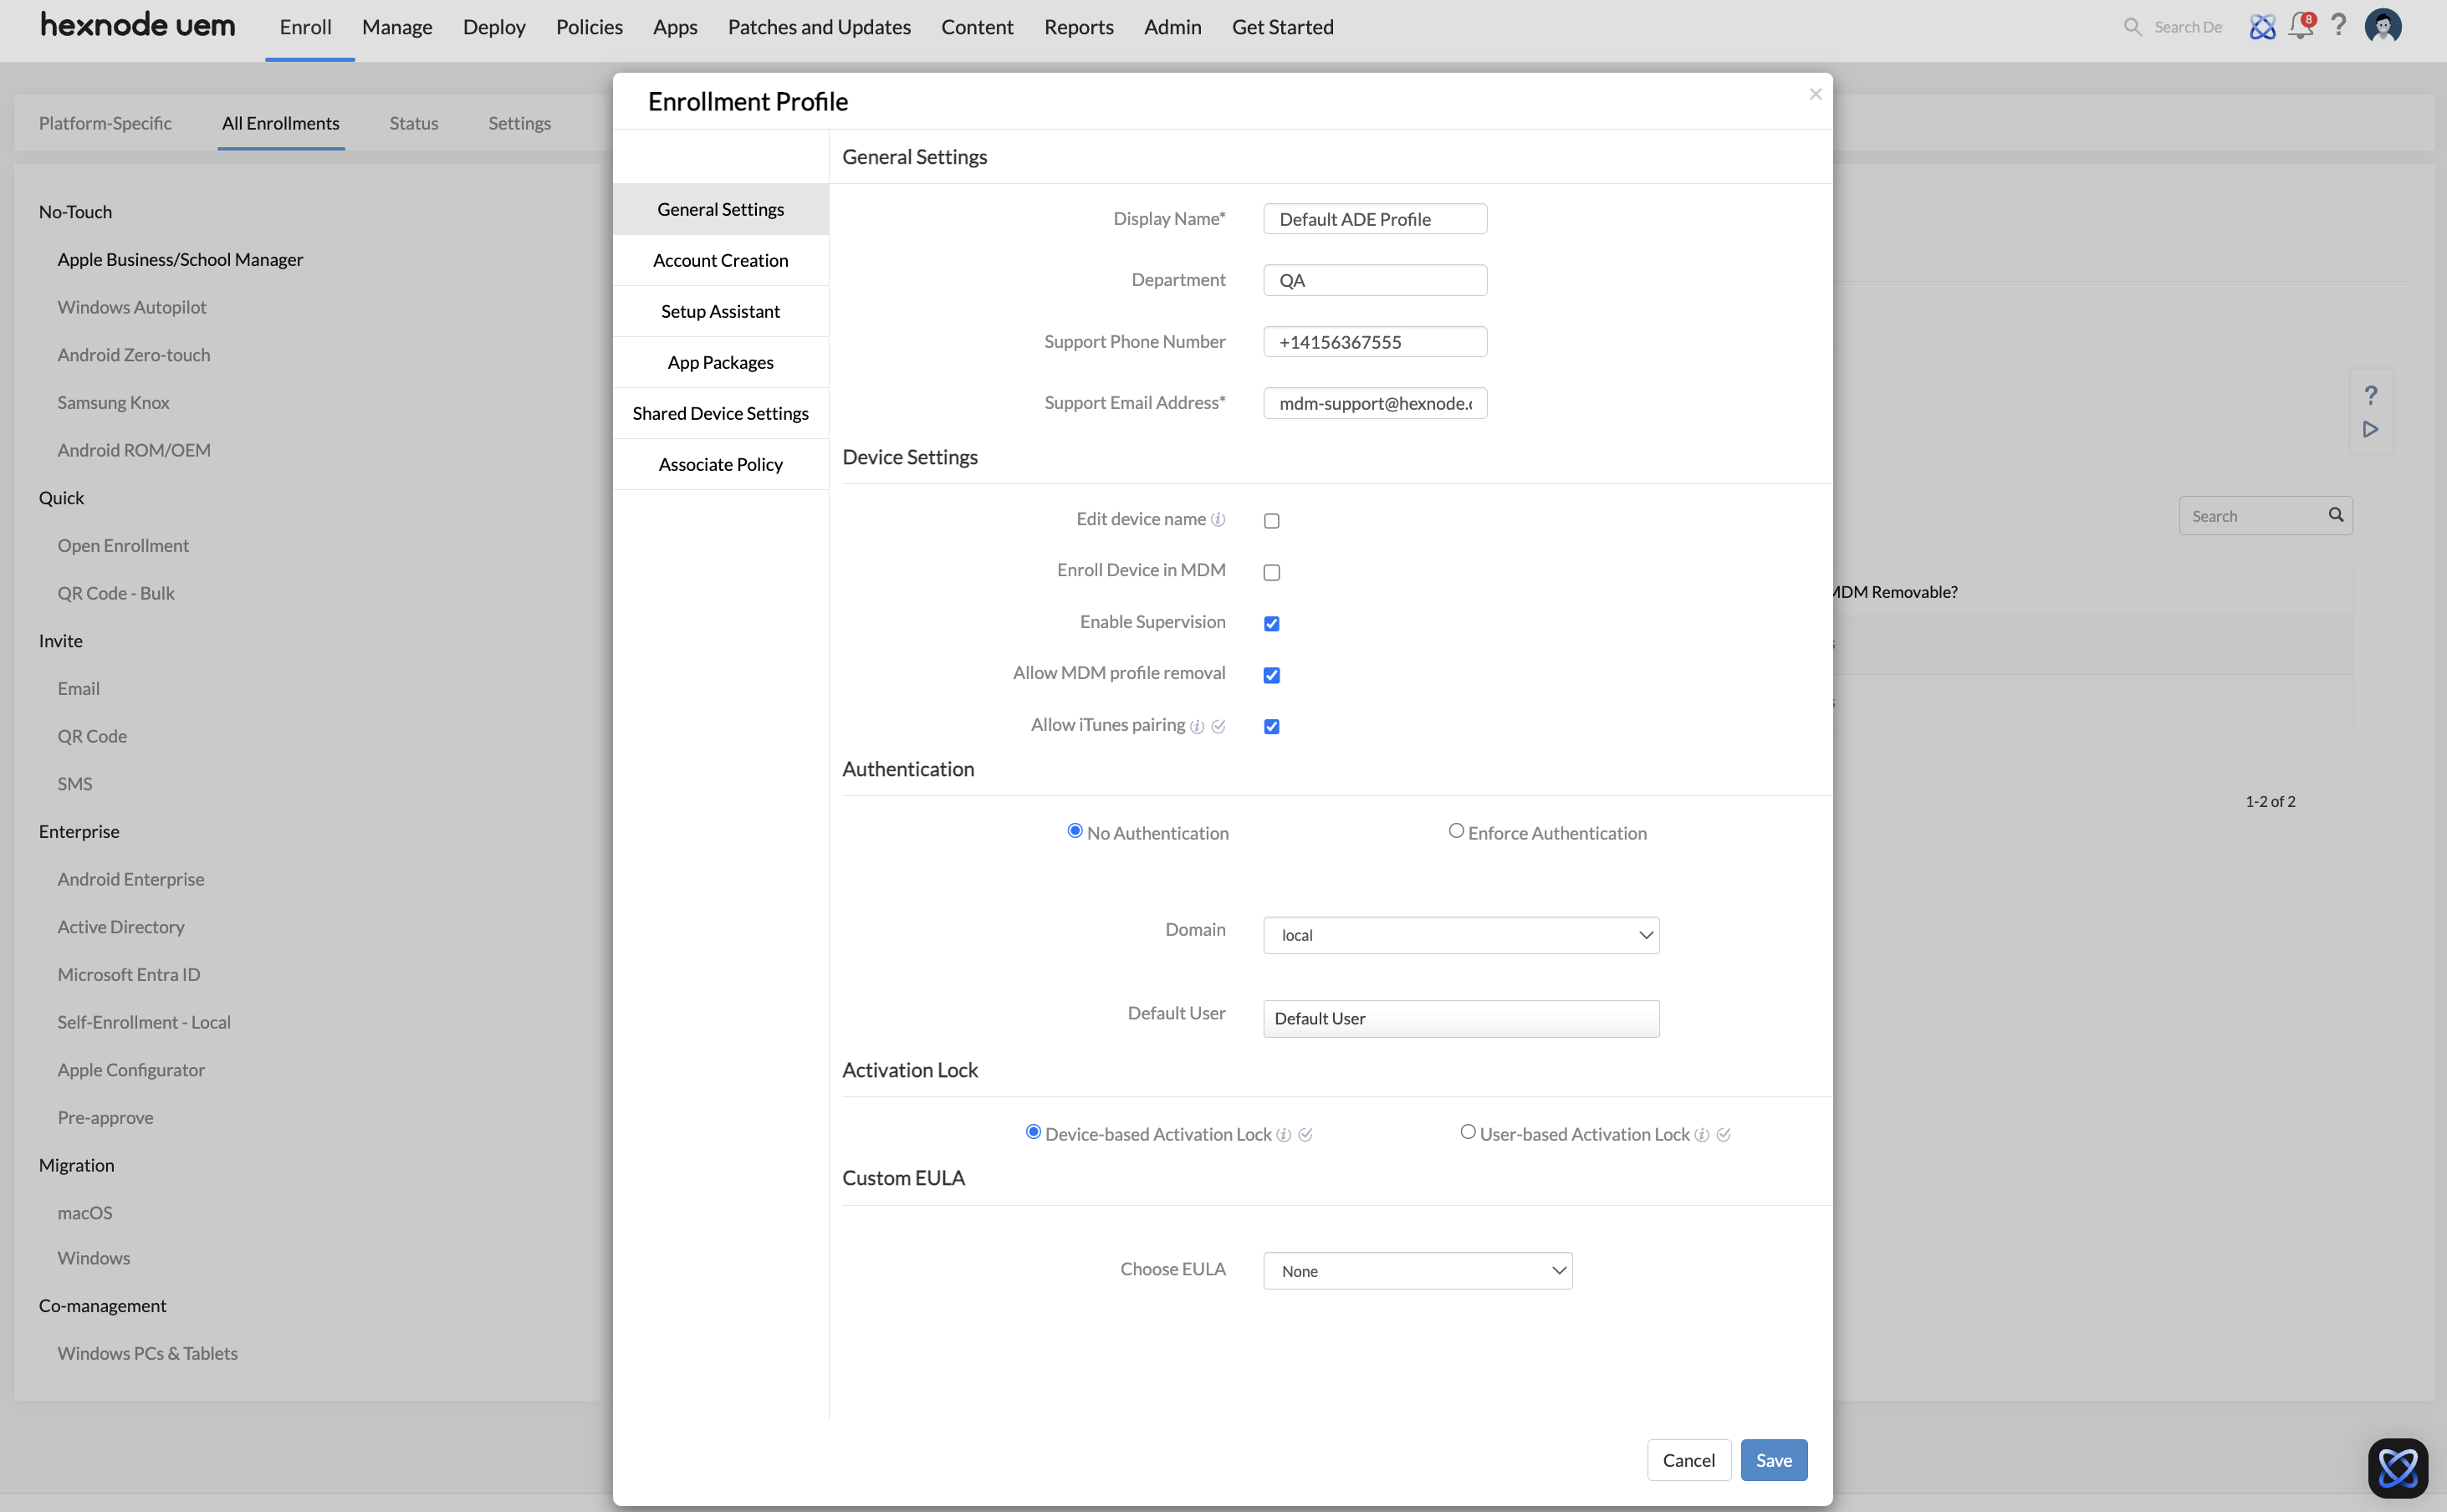
Task: Open Apple Business/School Manager
Action: click(x=180, y=259)
